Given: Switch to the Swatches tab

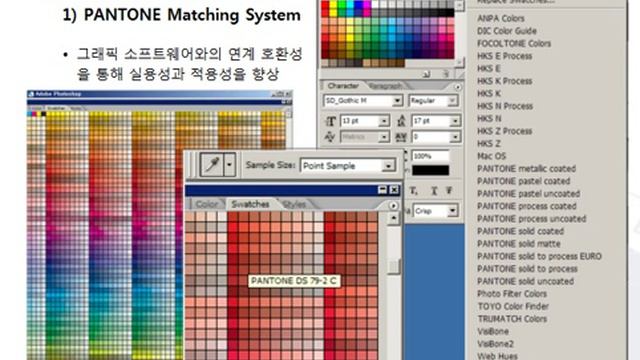Looking at the screenshot, I should tap(250, 204).
